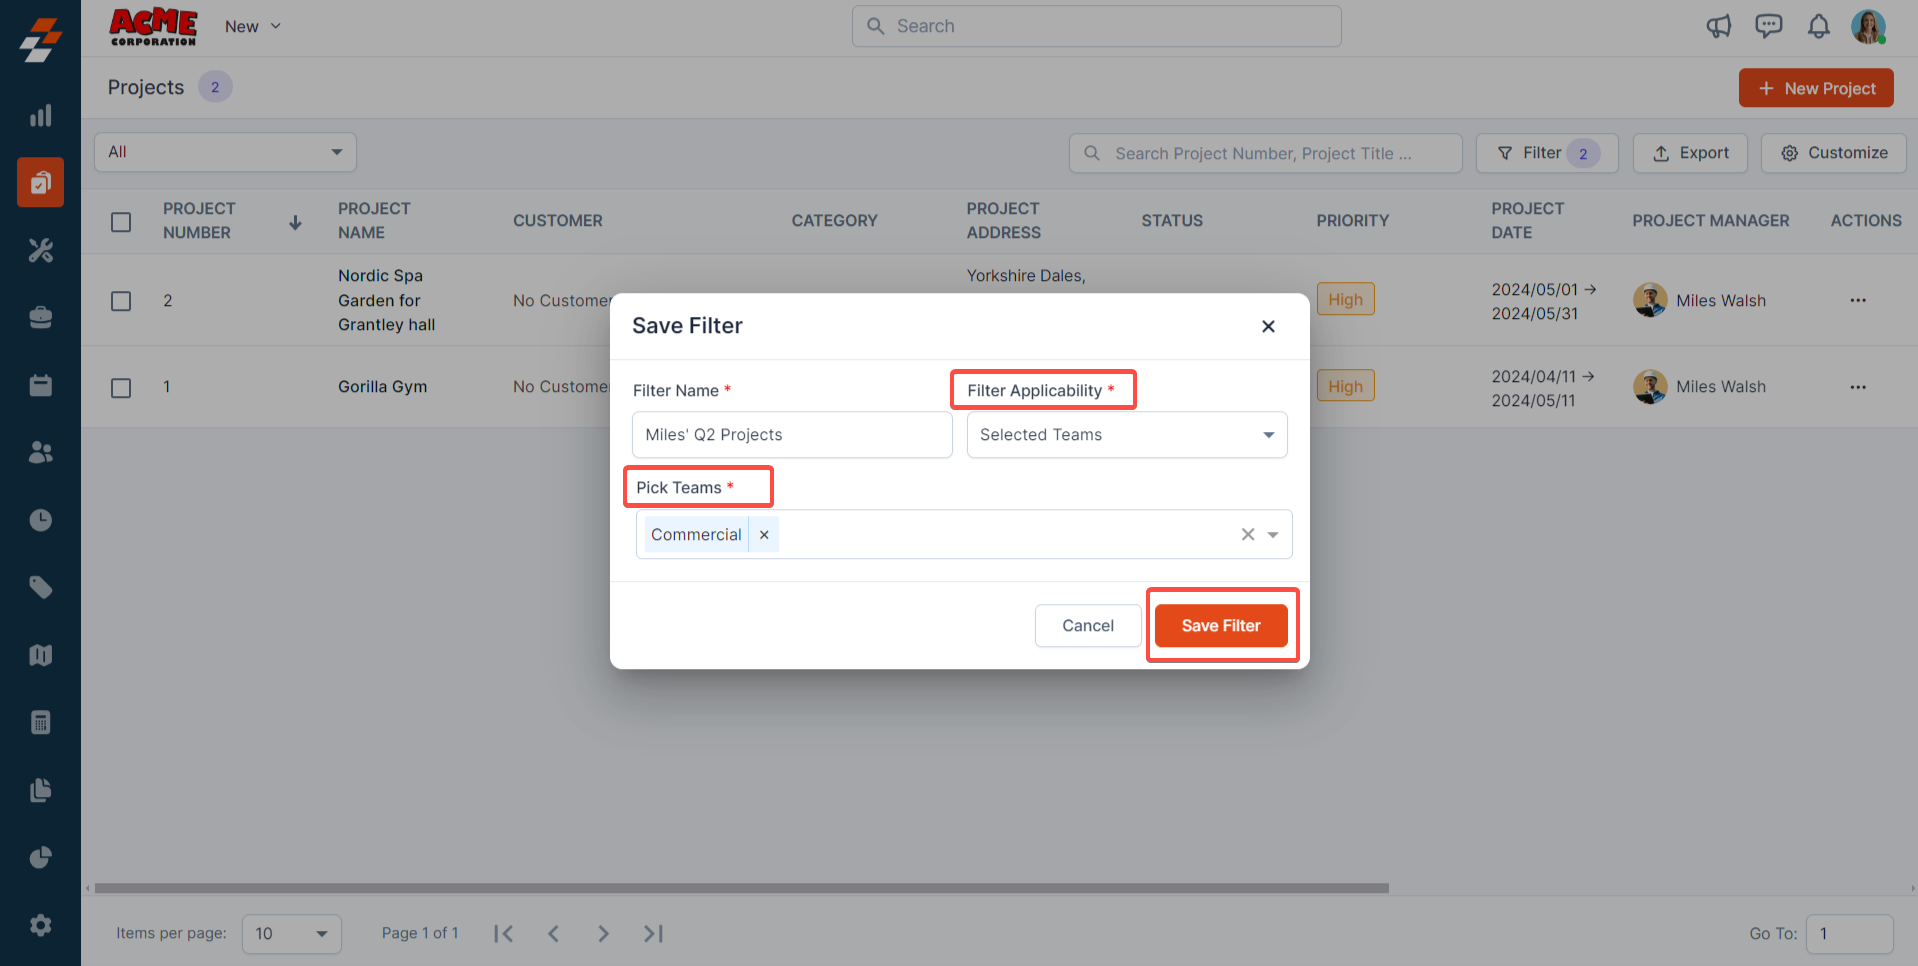Go to the first page
1918x966 pixels.
(x=503, y=933)
